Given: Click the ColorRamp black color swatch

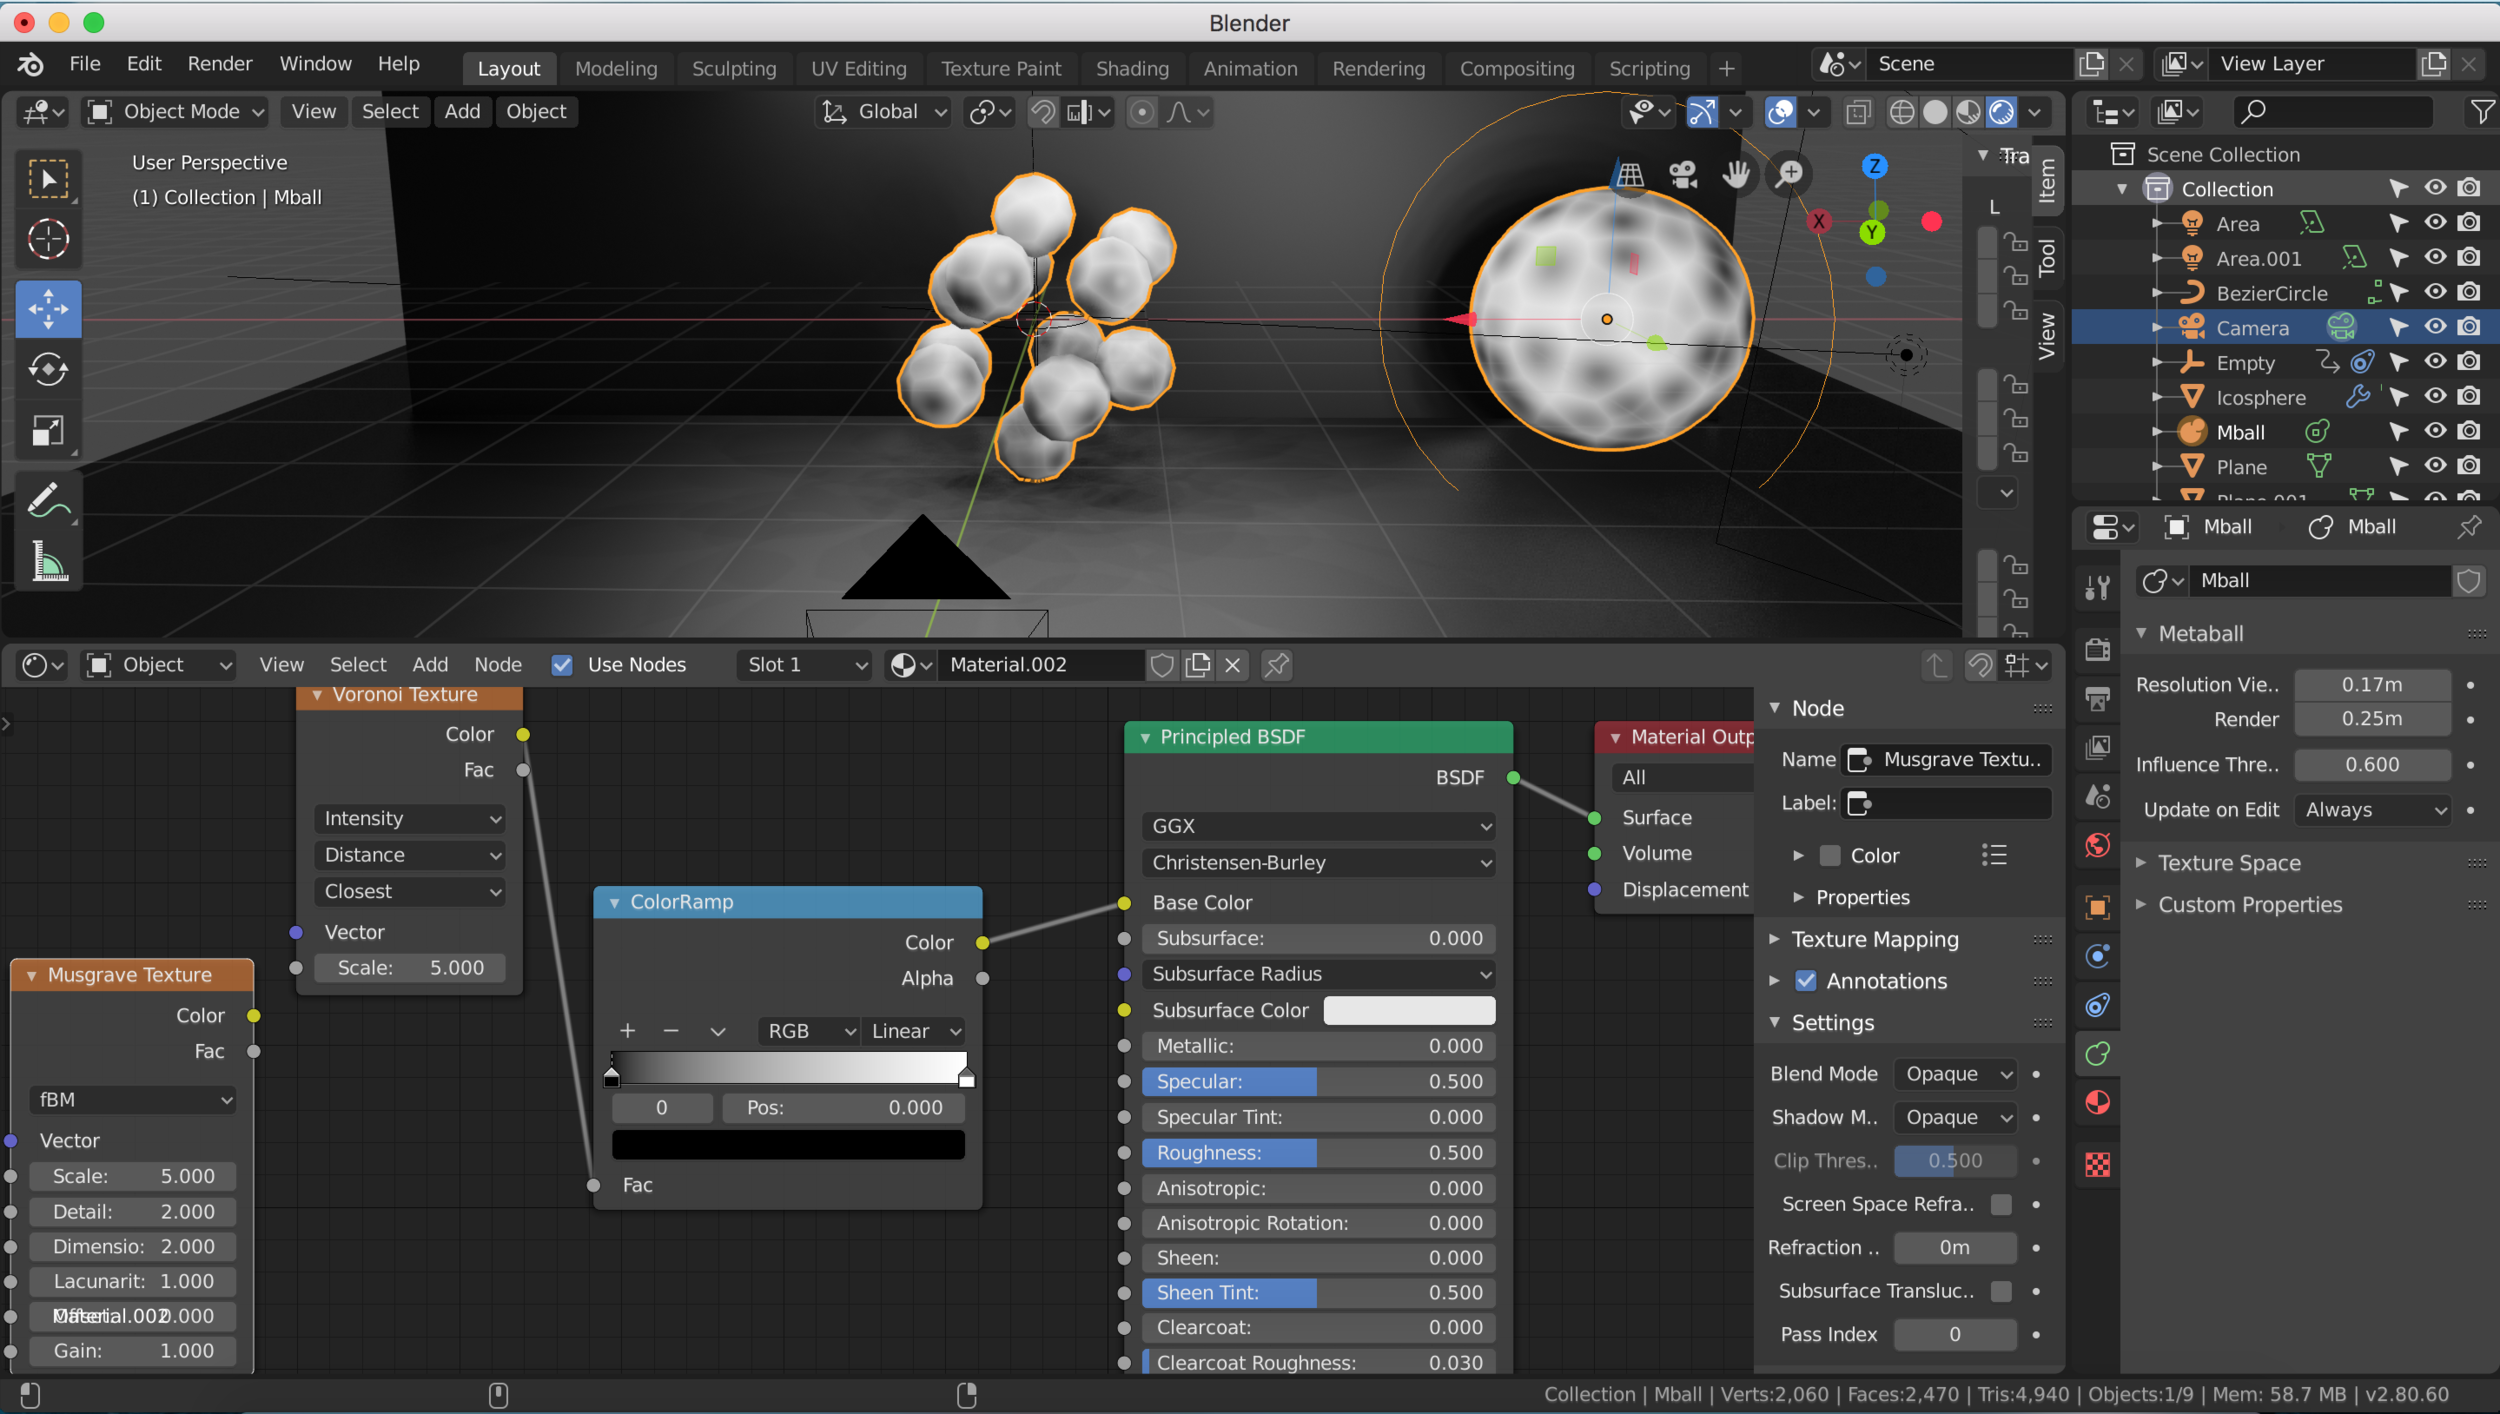Looking at the screenshot, I should point(788,1145).
